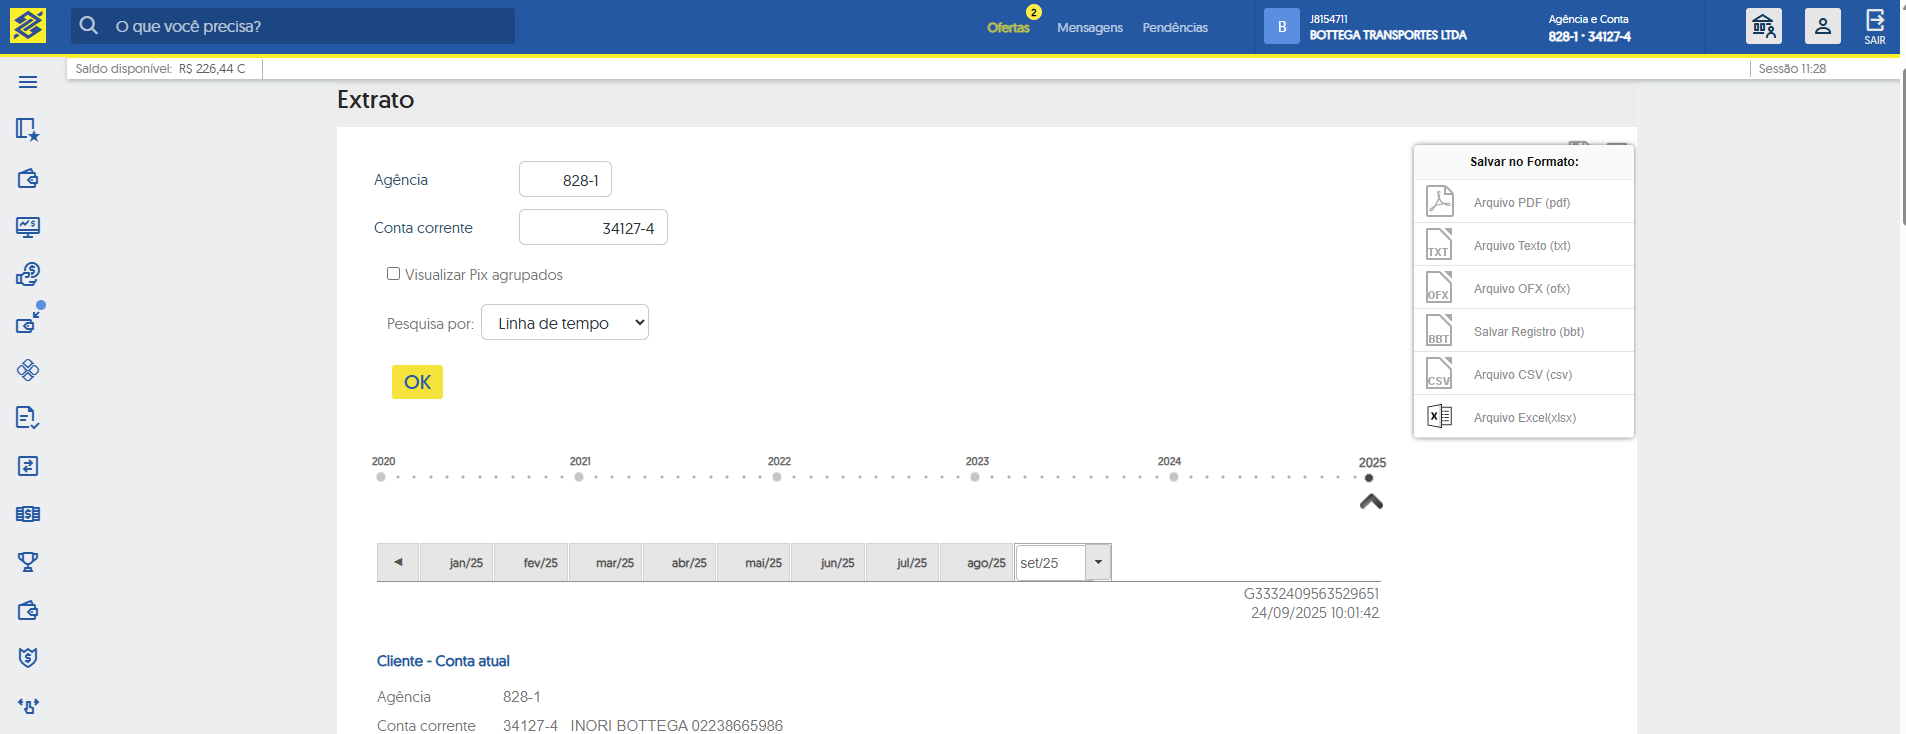Expand the set/25 month dropdown arrow
This screenshot has height=734, width=1906.
point(1098,563)
